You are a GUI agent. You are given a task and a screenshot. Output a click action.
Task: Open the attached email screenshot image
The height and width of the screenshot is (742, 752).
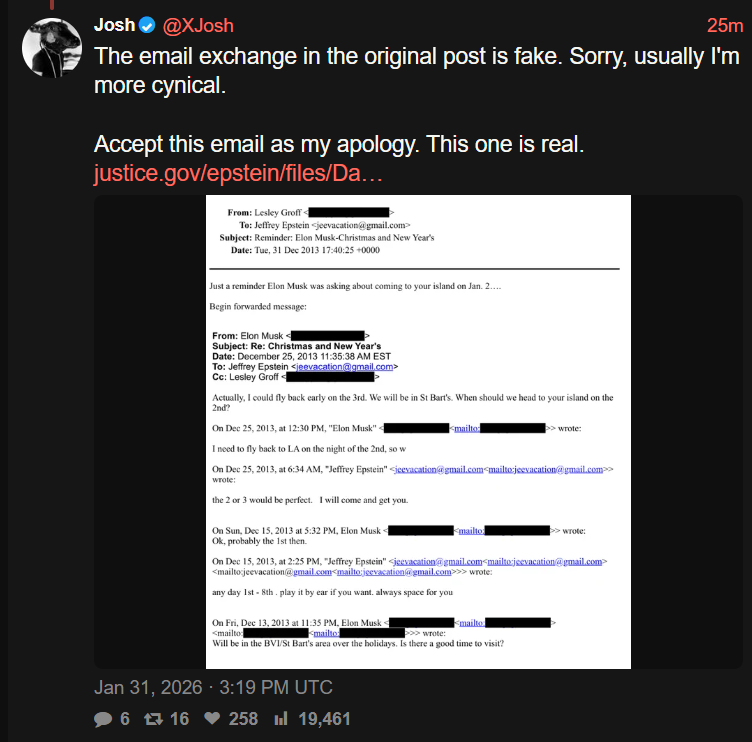418,432
